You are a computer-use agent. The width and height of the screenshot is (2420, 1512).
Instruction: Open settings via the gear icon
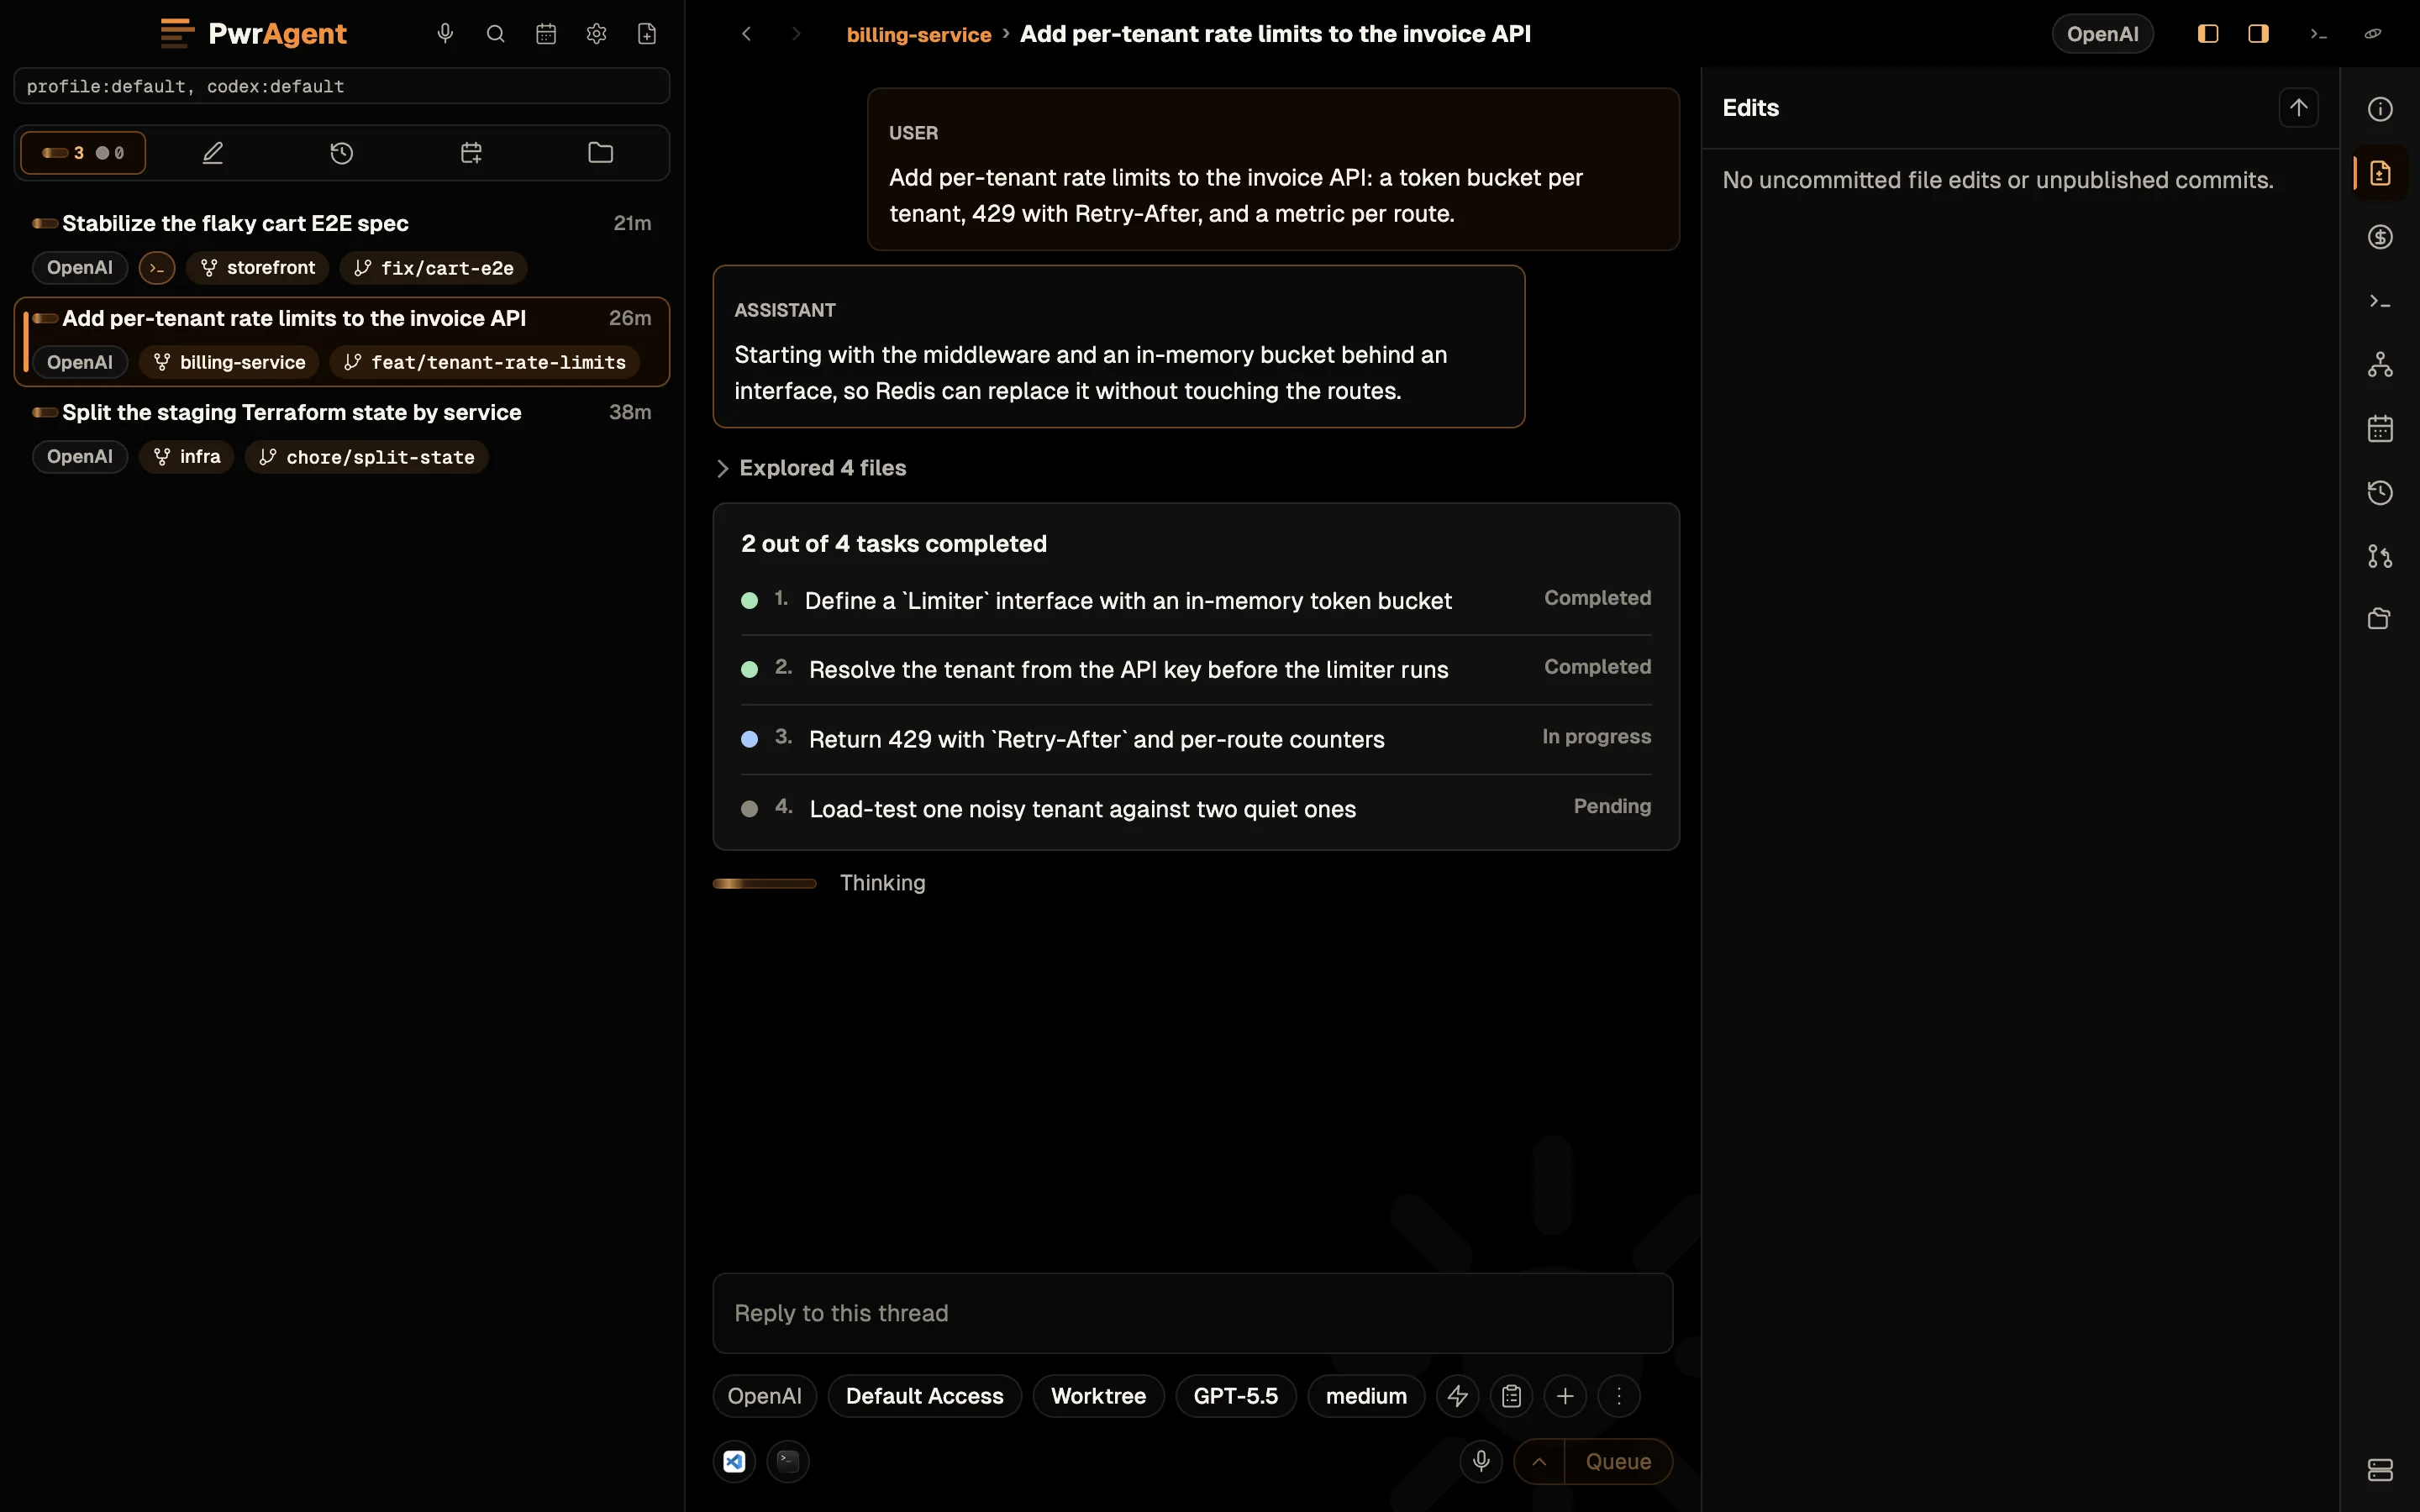tap(596, 34)
